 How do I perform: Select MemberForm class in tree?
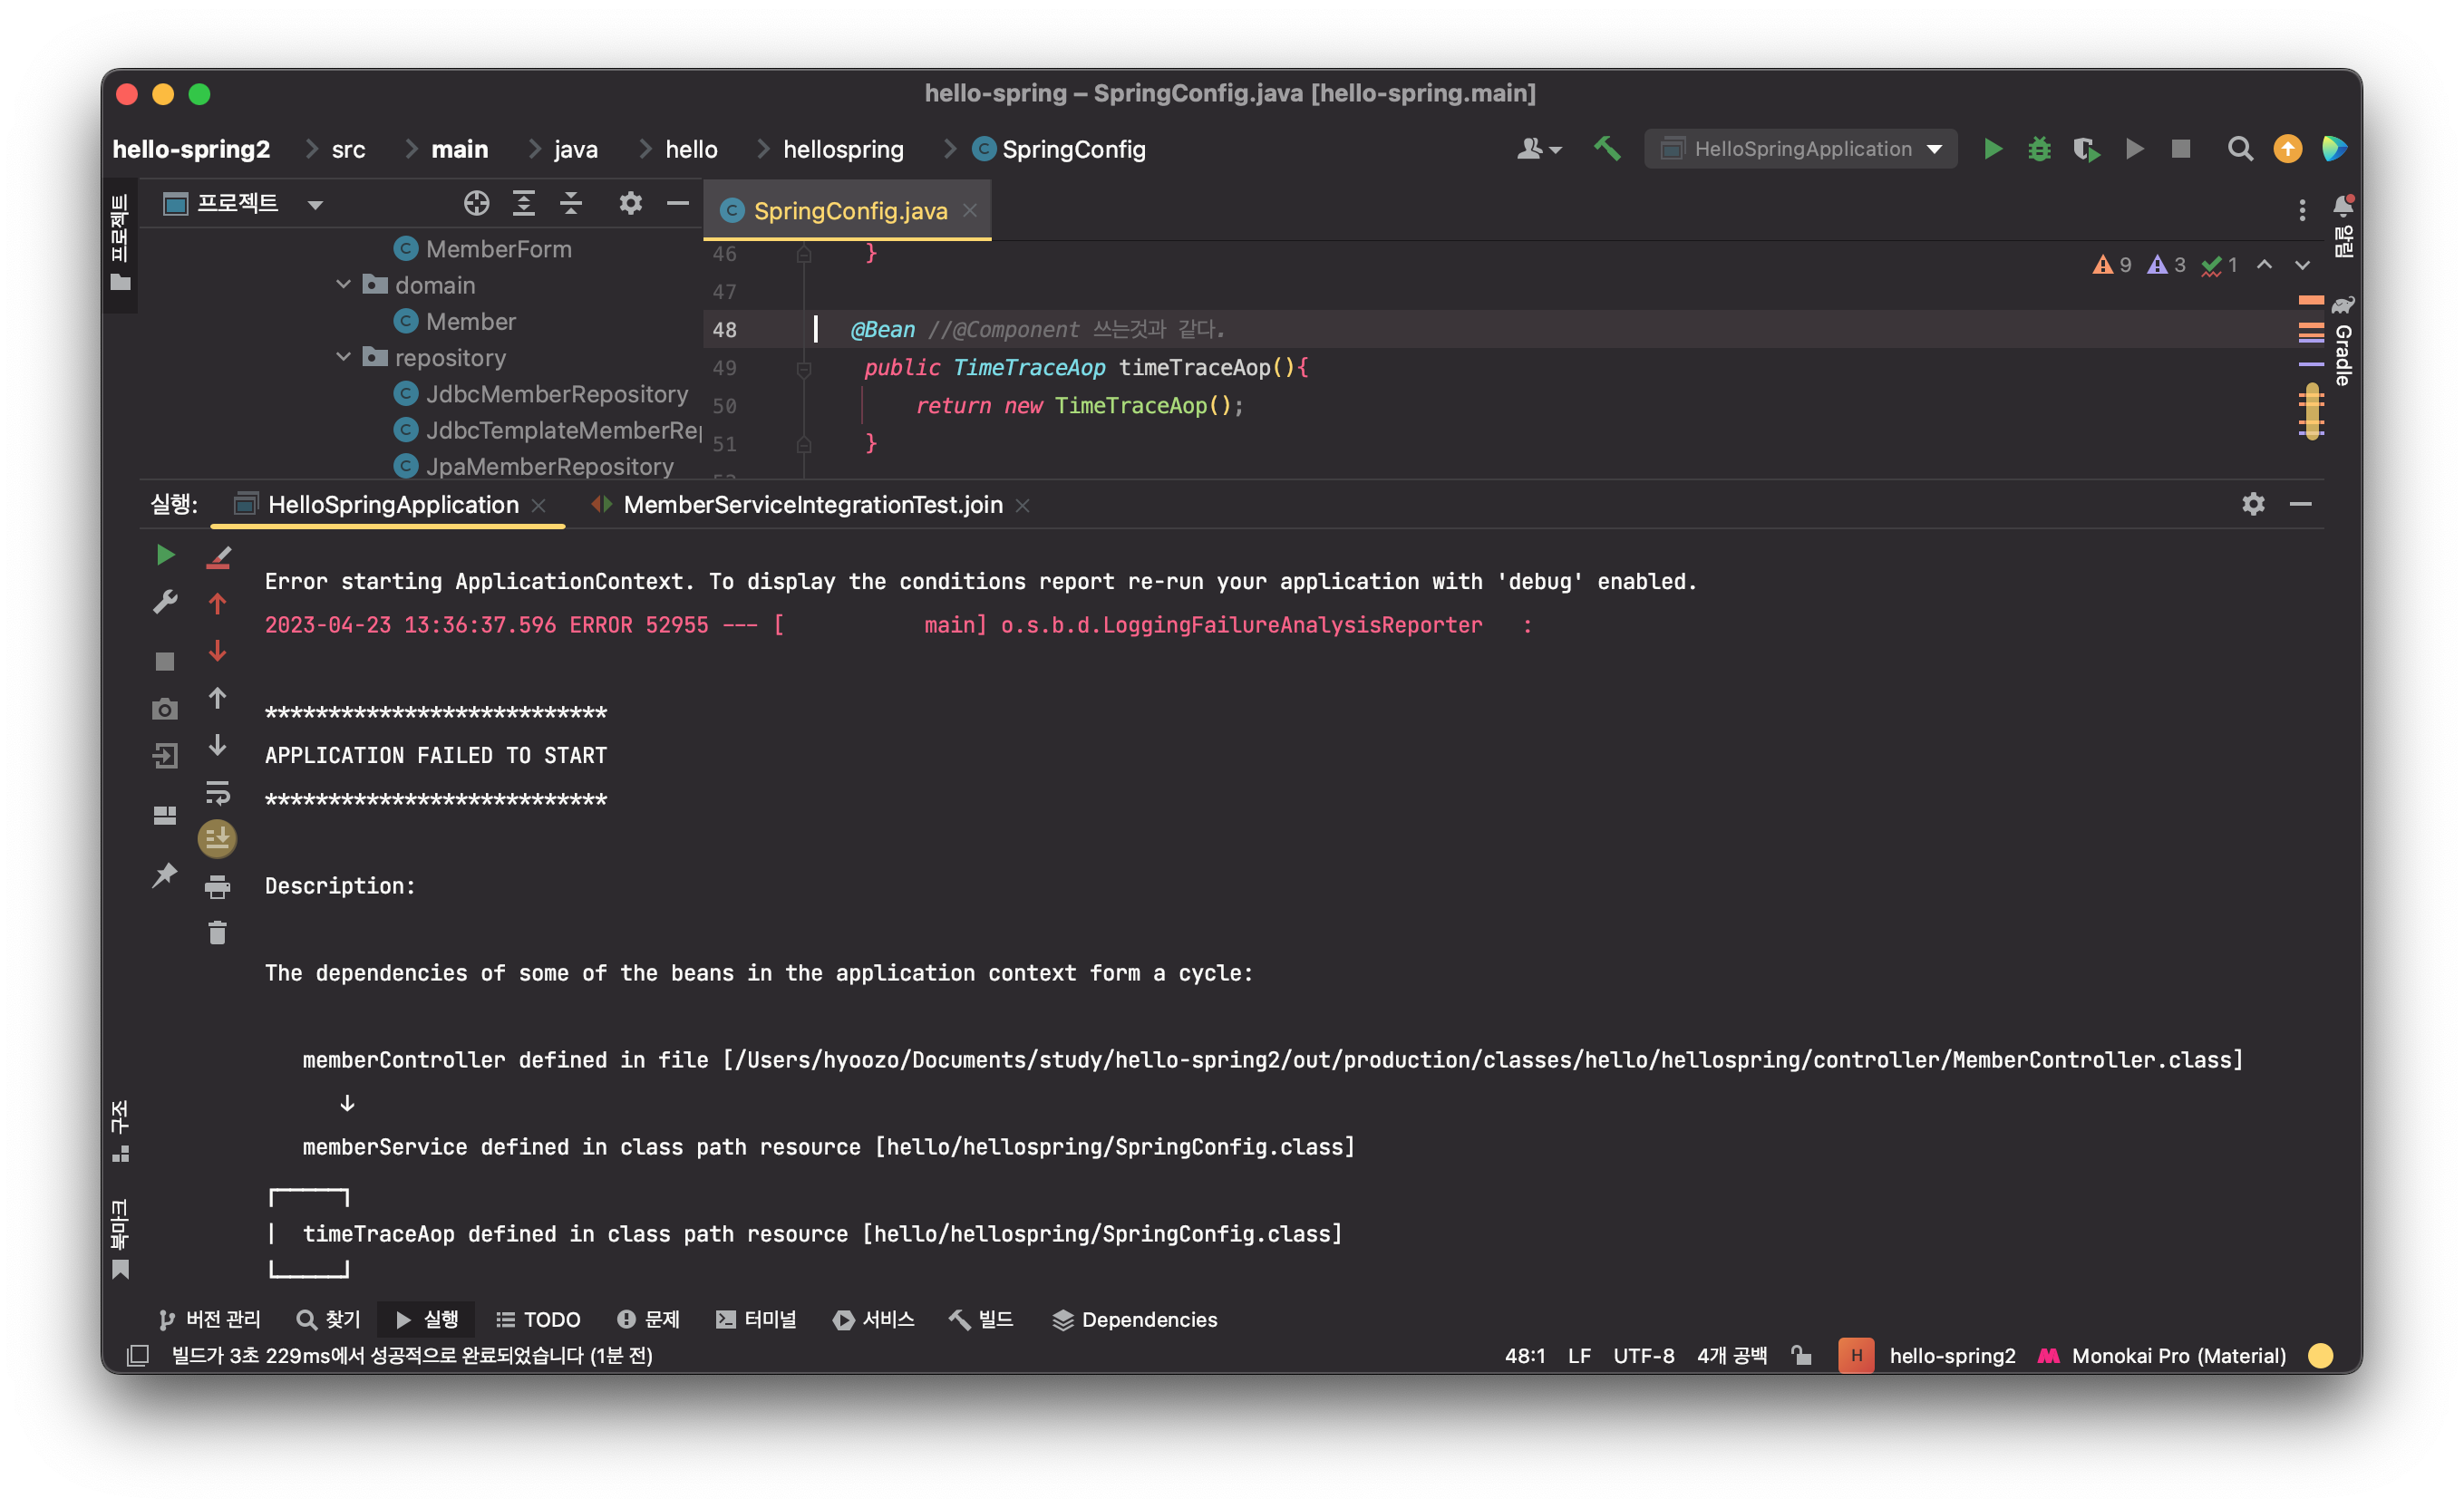[x=482, y=249]
